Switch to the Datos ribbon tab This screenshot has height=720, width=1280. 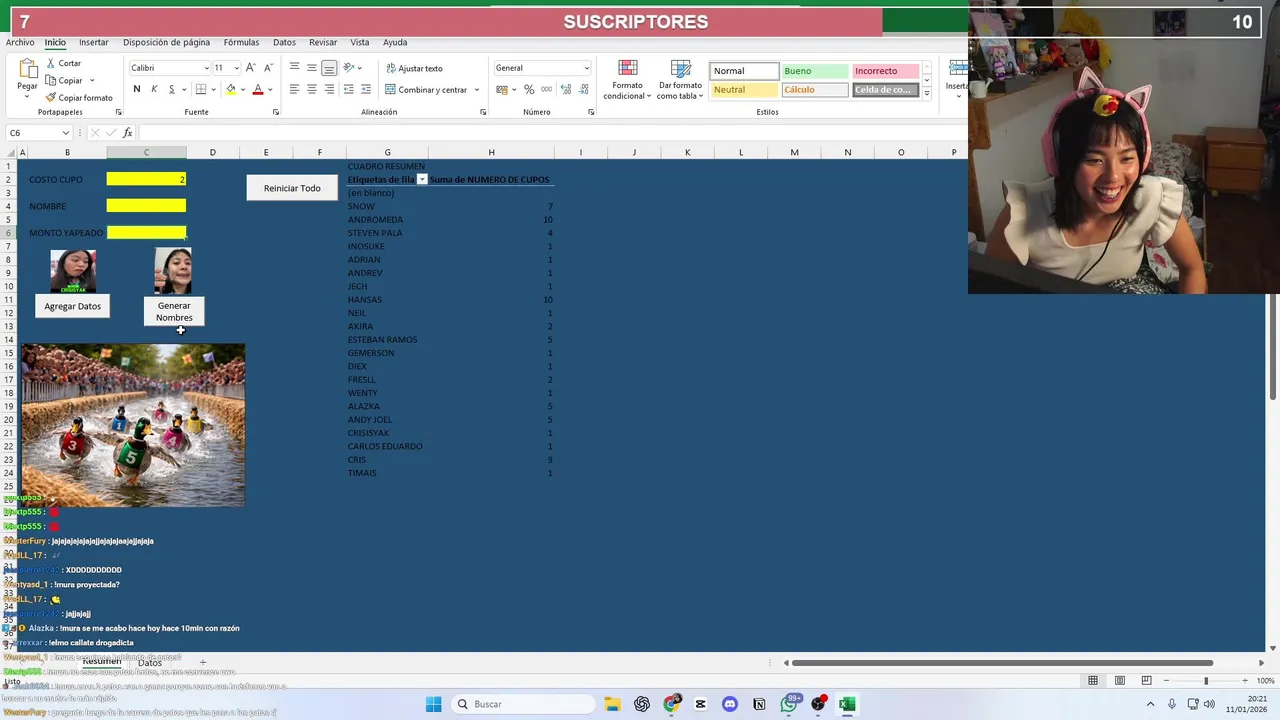pyautogui.click(x=284, y=42)
